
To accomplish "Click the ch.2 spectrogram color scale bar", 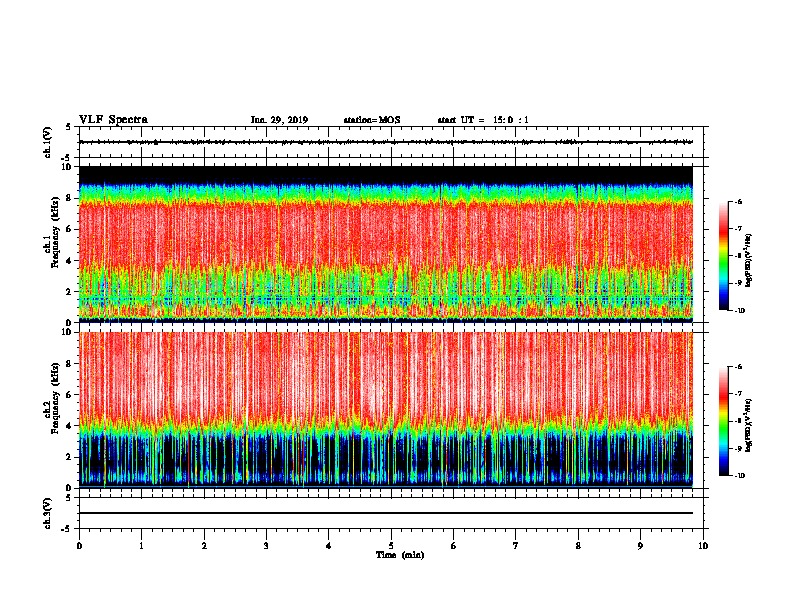I will pyautogui.click(x=724, y=421).
